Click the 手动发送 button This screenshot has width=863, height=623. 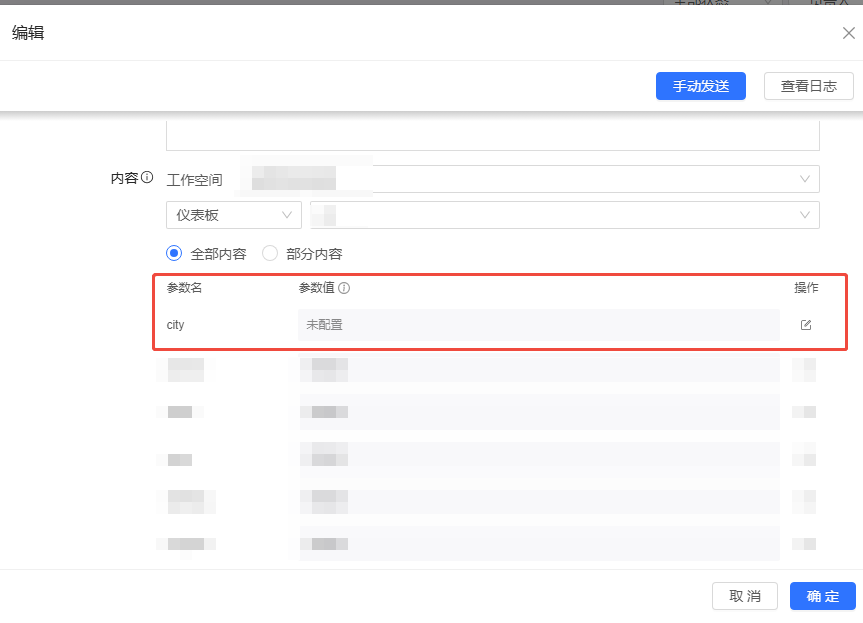pyautogui.click(x=700, y=86)
